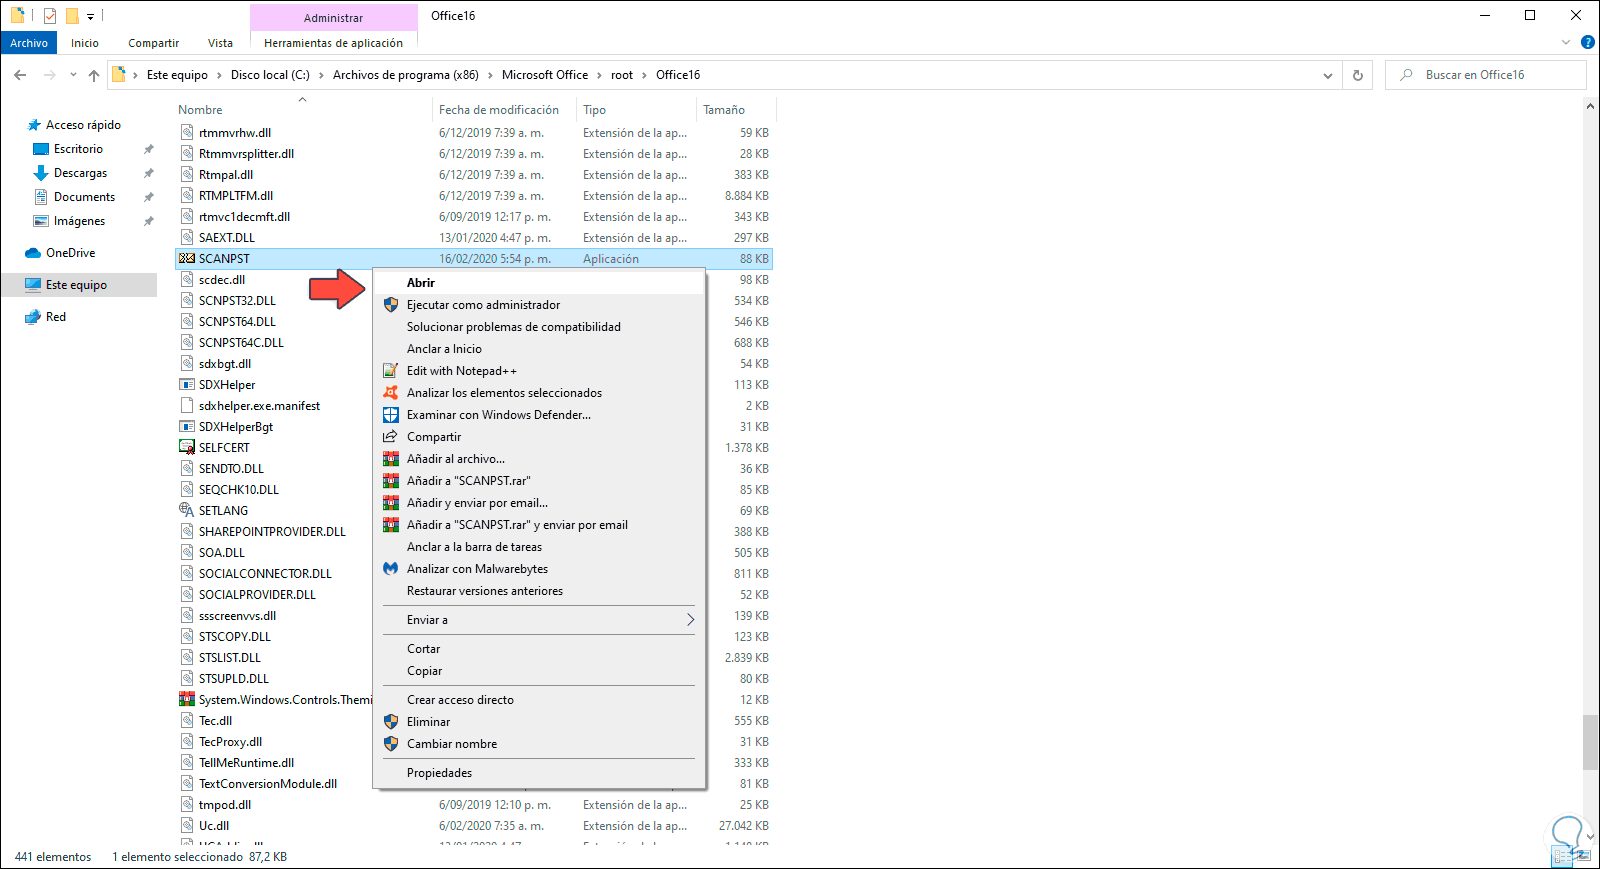The height and width of the screenshot is (869, 1600).
Task: Sort files by Tamaño column header
Action: coord(736,110)
